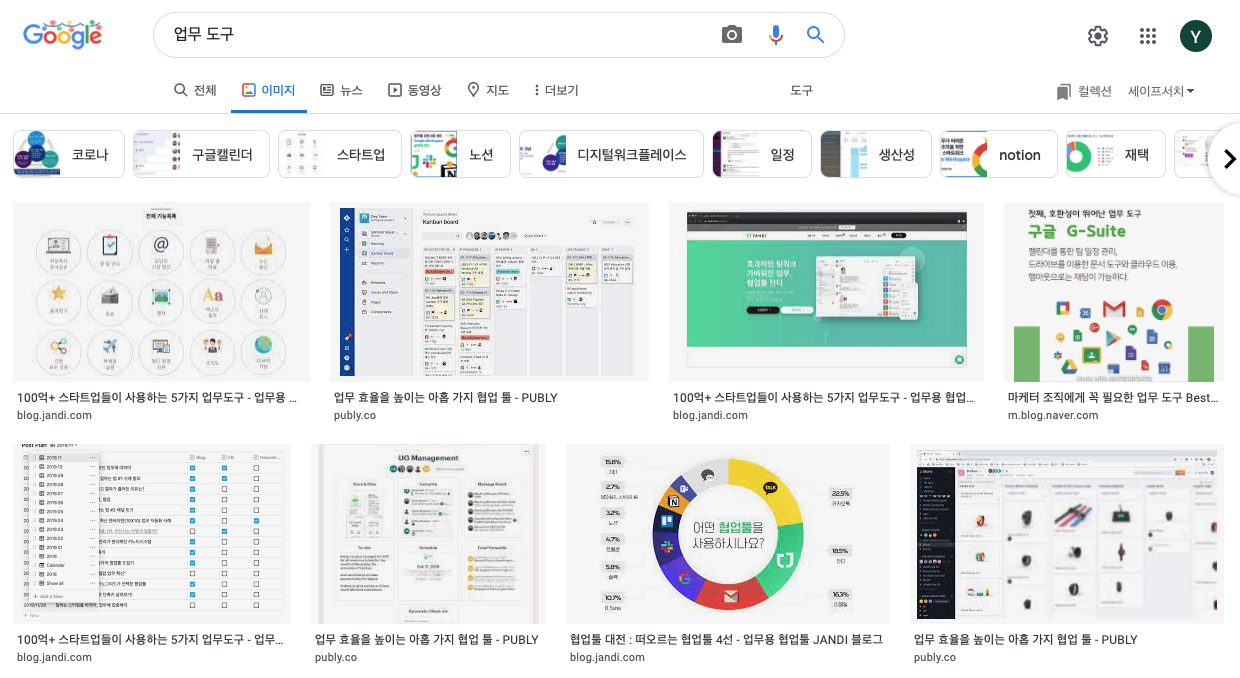This screenshot has height=678, width=1240.
Task: Switch to the 뉴스 tab
Action: (x=341, y=90)
